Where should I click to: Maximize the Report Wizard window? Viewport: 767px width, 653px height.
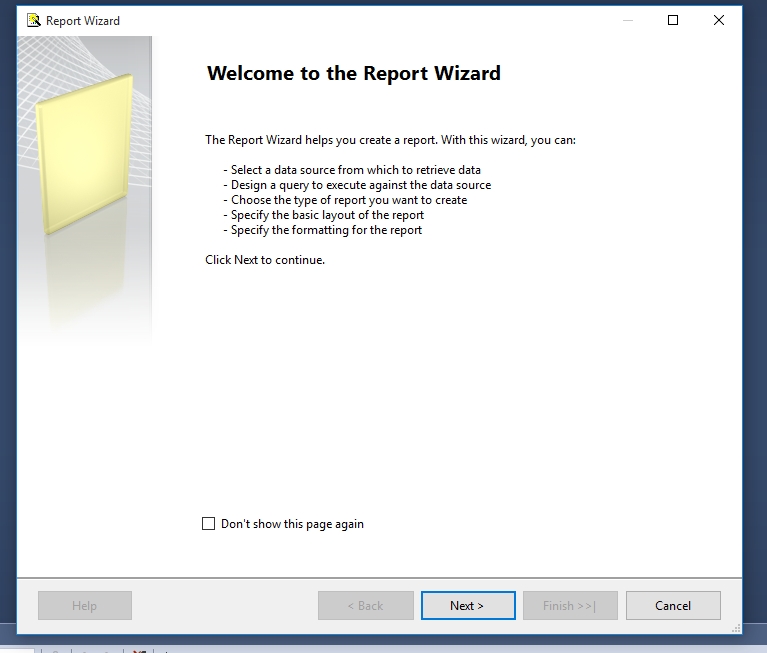pyautogui.click(x=673, y=20)
